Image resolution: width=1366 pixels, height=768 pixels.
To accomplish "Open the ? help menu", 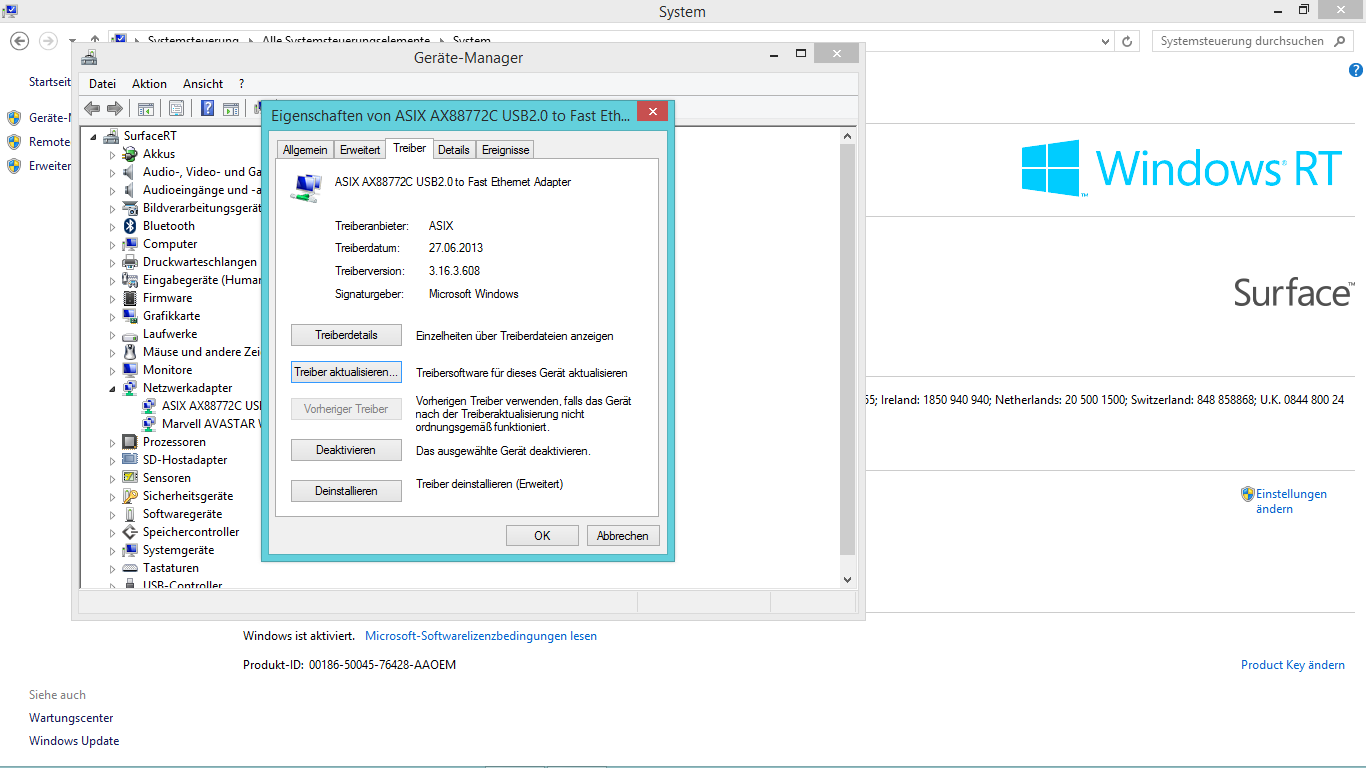I will point(241,84).
